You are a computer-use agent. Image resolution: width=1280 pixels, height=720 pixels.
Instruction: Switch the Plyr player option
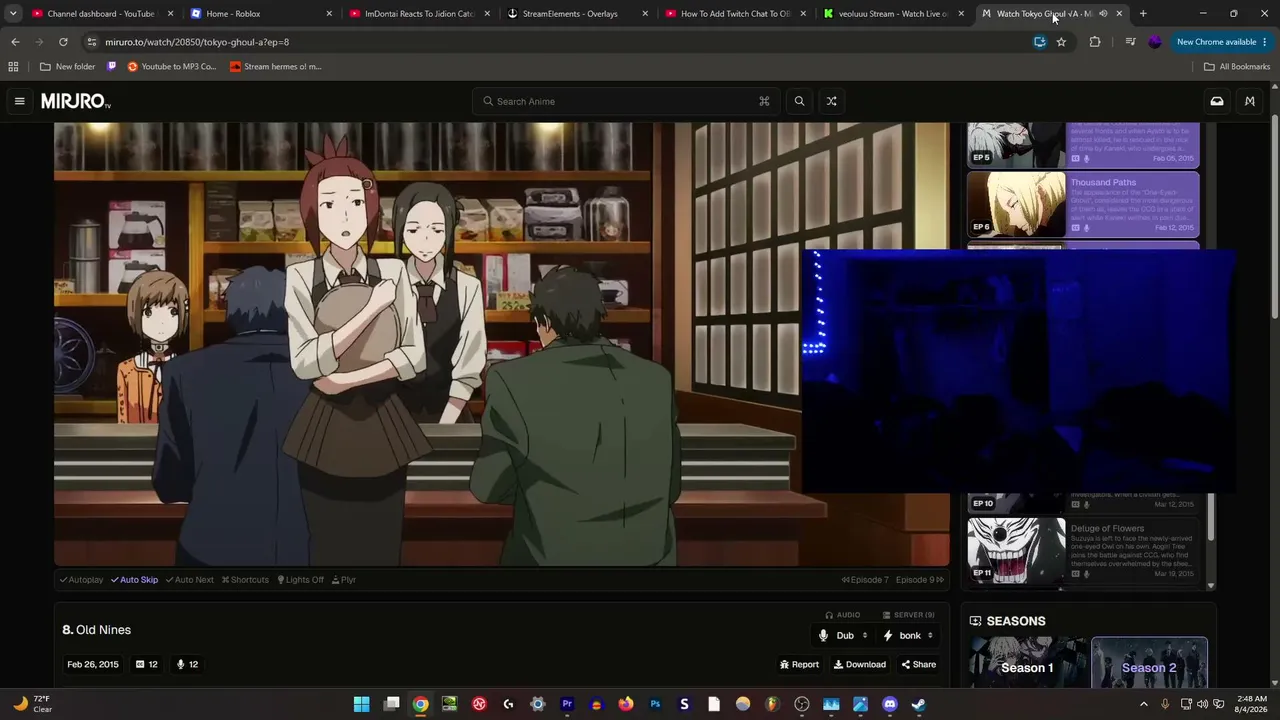(x=344, y=580)
